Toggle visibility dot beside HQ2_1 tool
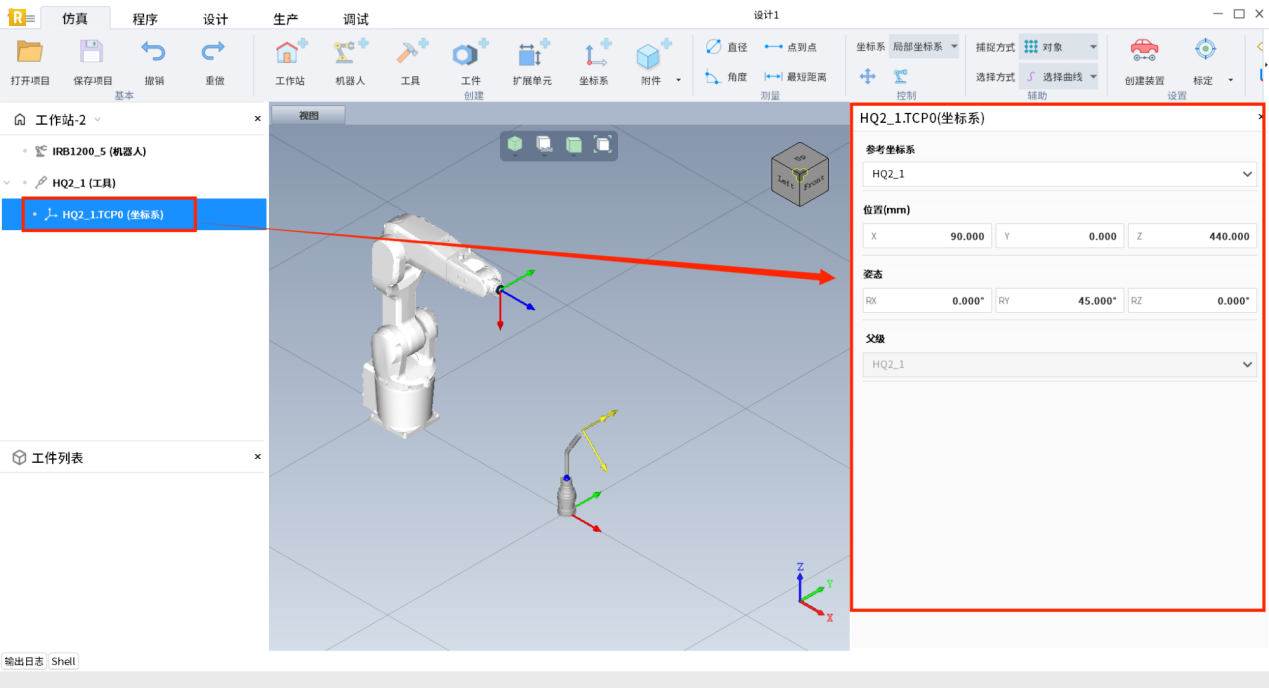This screenshot has height=688, width=1269. pyautogui.click(x=25, y=183)
